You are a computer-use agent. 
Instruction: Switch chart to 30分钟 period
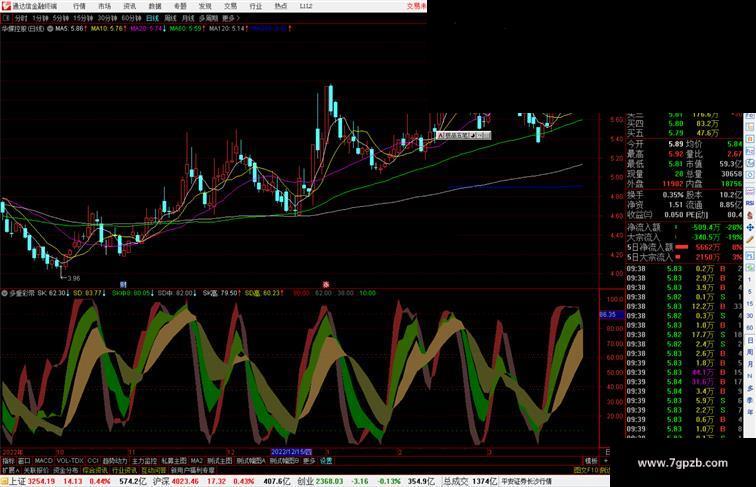107,18
